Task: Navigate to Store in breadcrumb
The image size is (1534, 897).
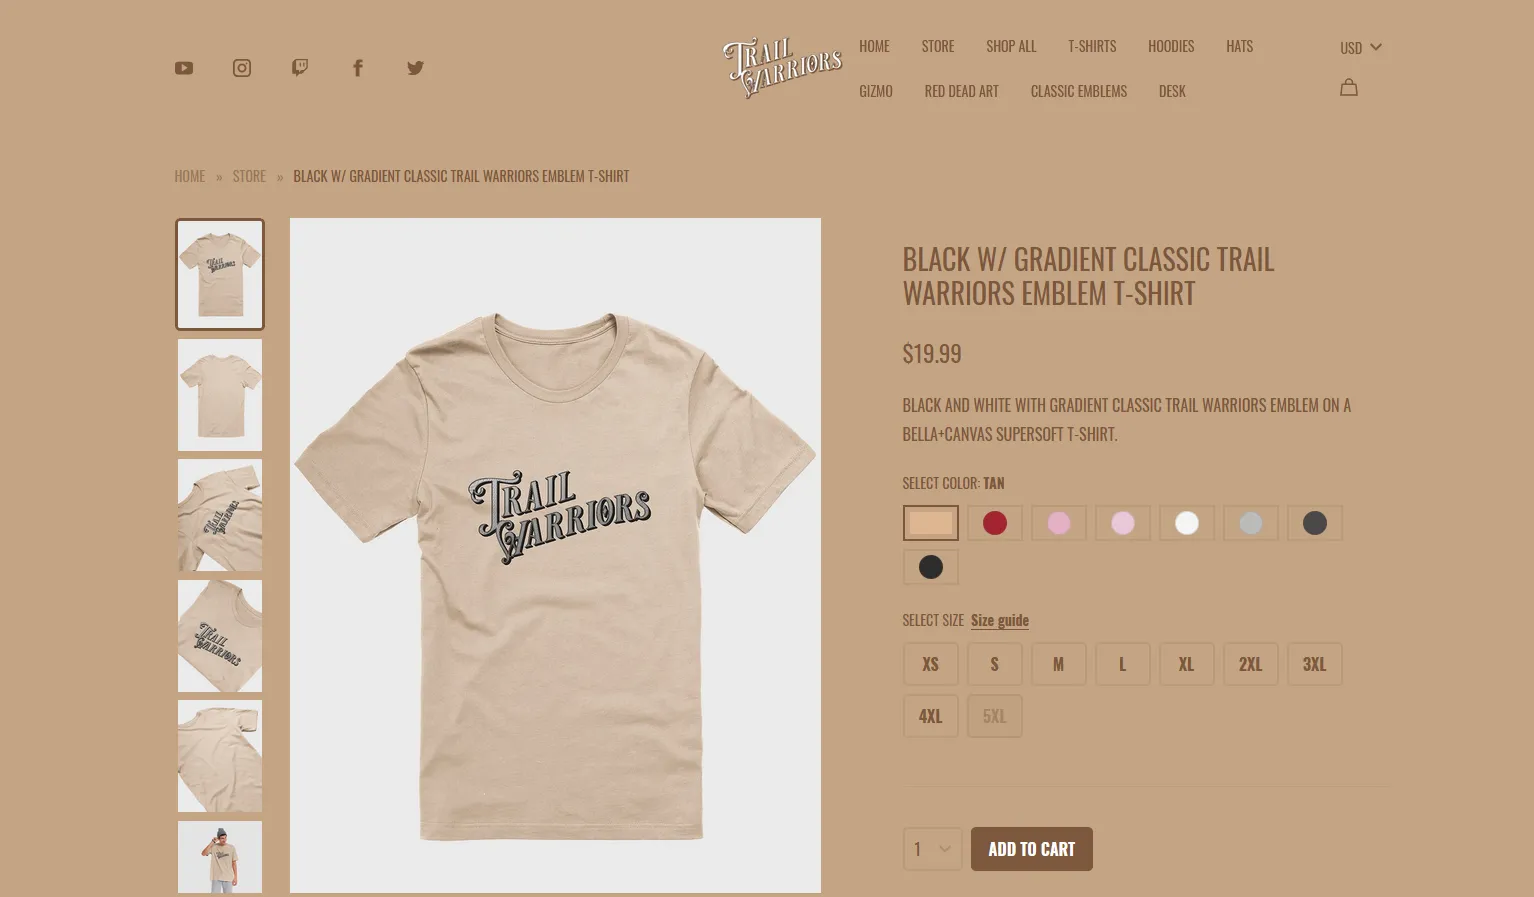Action: point(249,176)
